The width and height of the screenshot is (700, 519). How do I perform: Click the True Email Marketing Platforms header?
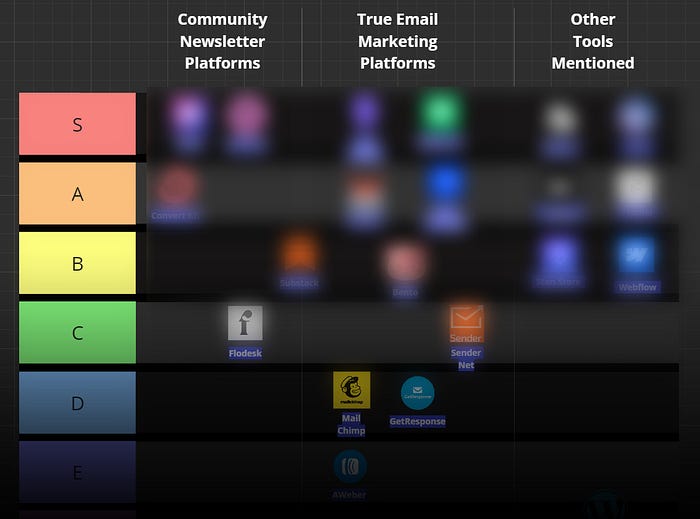[x=397, y=41]
